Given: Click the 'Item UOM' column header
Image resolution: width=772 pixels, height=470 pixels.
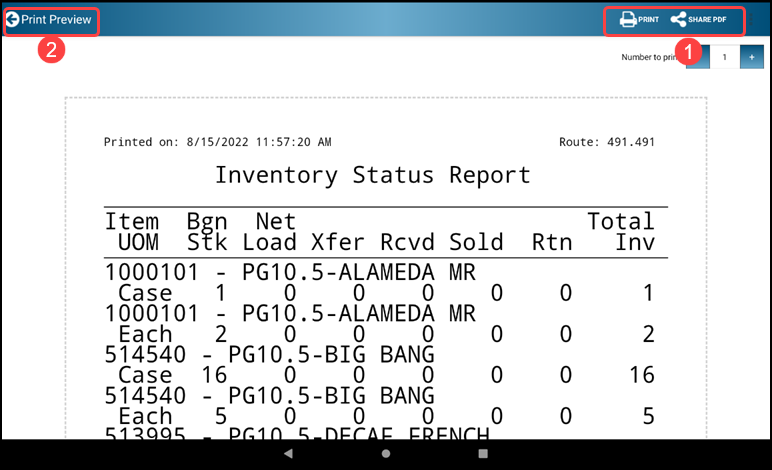Looking at the screenshot, I should [x=132, y=232].
